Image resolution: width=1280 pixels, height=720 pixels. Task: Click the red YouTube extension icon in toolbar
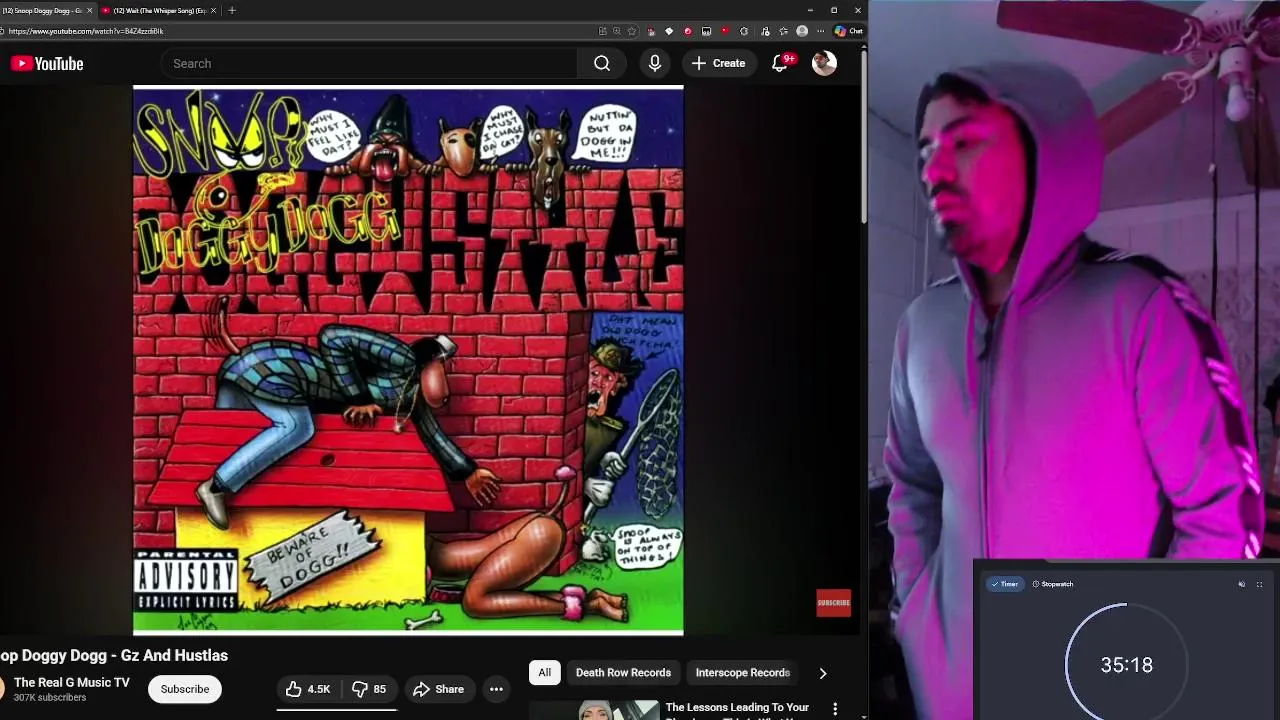pyautogui.click(x=725, y=31)
